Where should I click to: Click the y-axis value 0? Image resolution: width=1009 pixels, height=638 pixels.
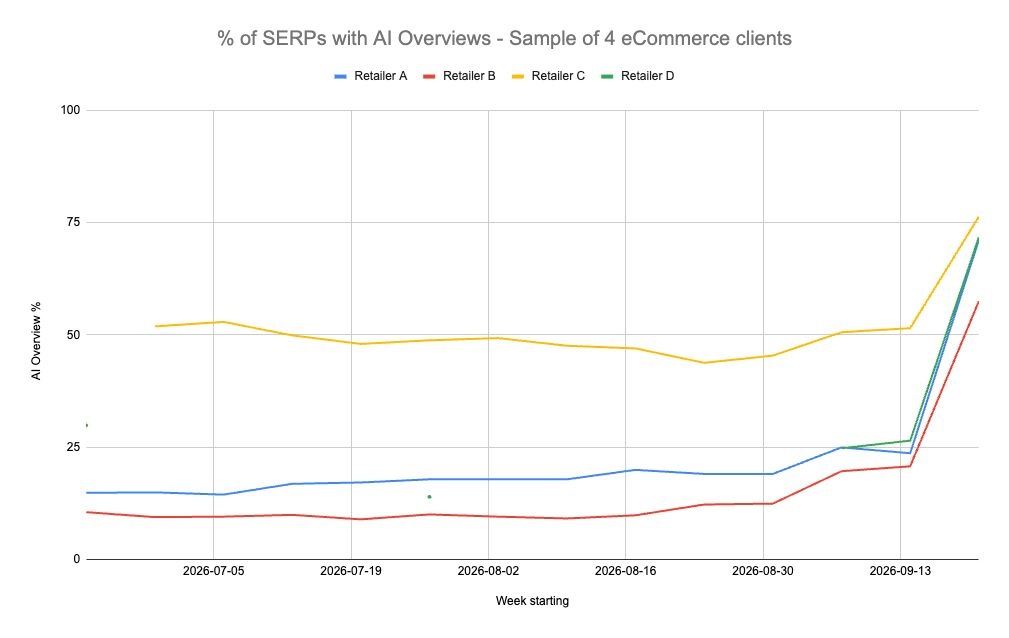pos(77,559)
